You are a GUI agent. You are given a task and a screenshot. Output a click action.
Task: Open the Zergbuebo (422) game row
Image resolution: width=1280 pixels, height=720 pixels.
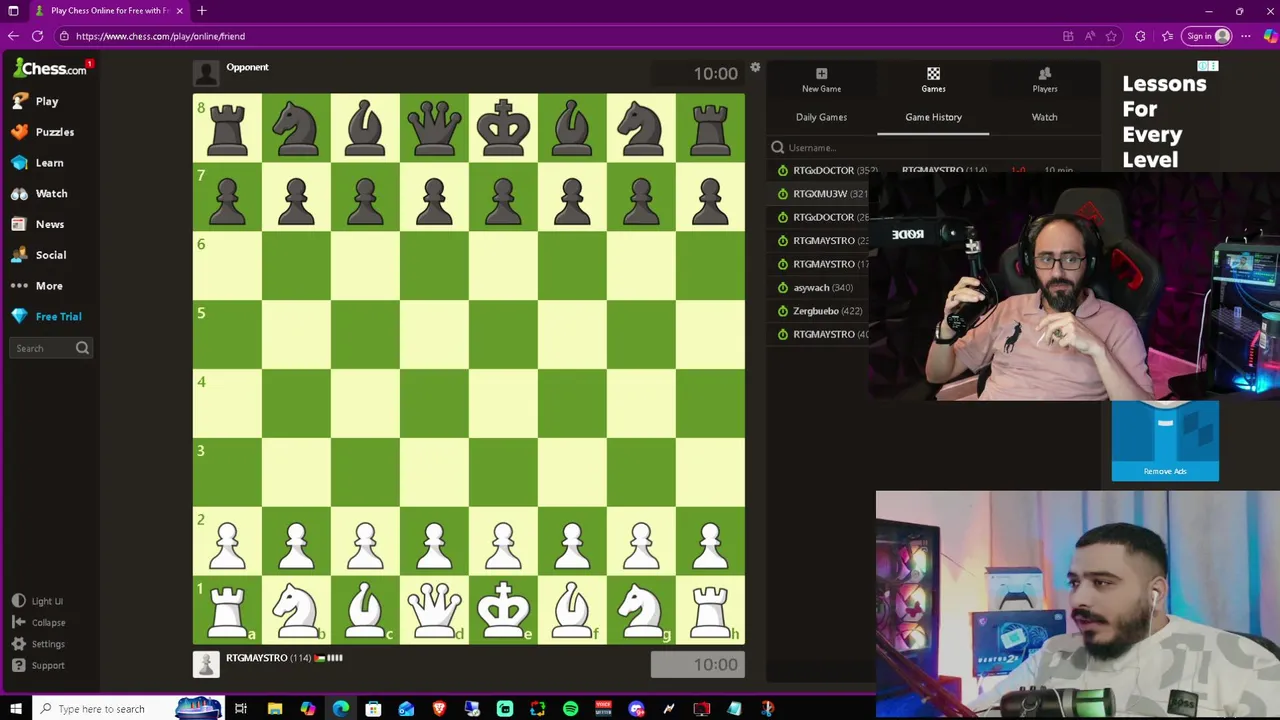pyautogui.click(x=820, y=311)
